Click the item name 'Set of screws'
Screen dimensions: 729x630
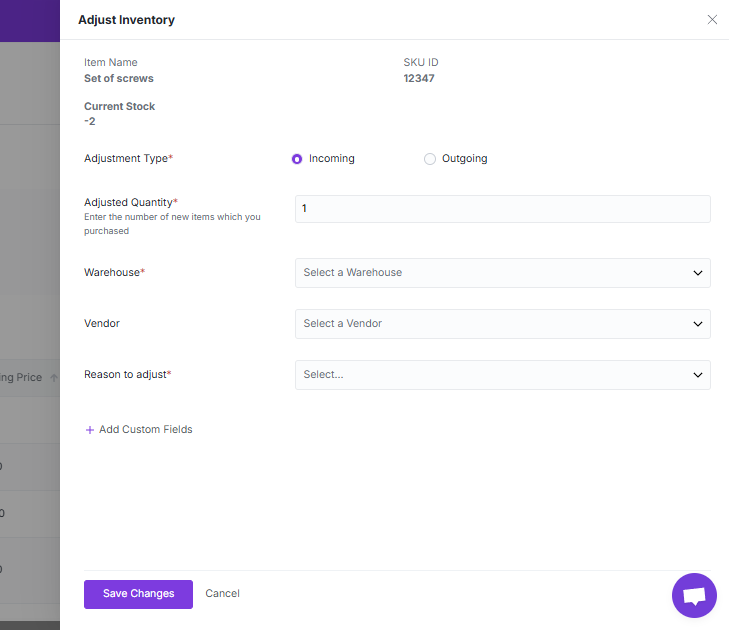(x=119, y=78)
